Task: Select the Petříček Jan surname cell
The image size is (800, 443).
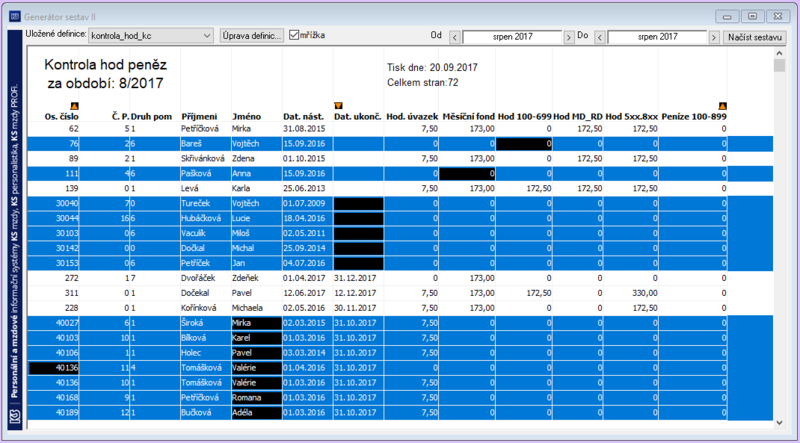Action: pos(205,263)
